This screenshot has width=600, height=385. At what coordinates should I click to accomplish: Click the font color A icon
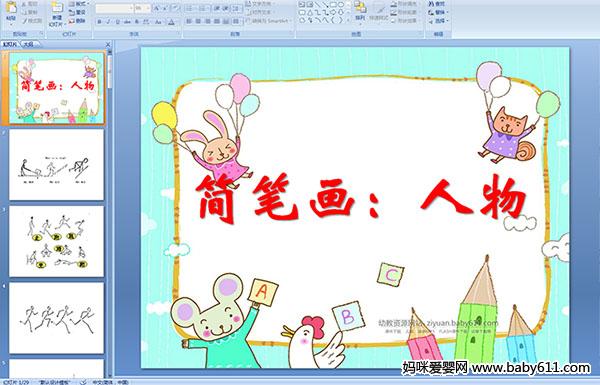pos(171,22)
